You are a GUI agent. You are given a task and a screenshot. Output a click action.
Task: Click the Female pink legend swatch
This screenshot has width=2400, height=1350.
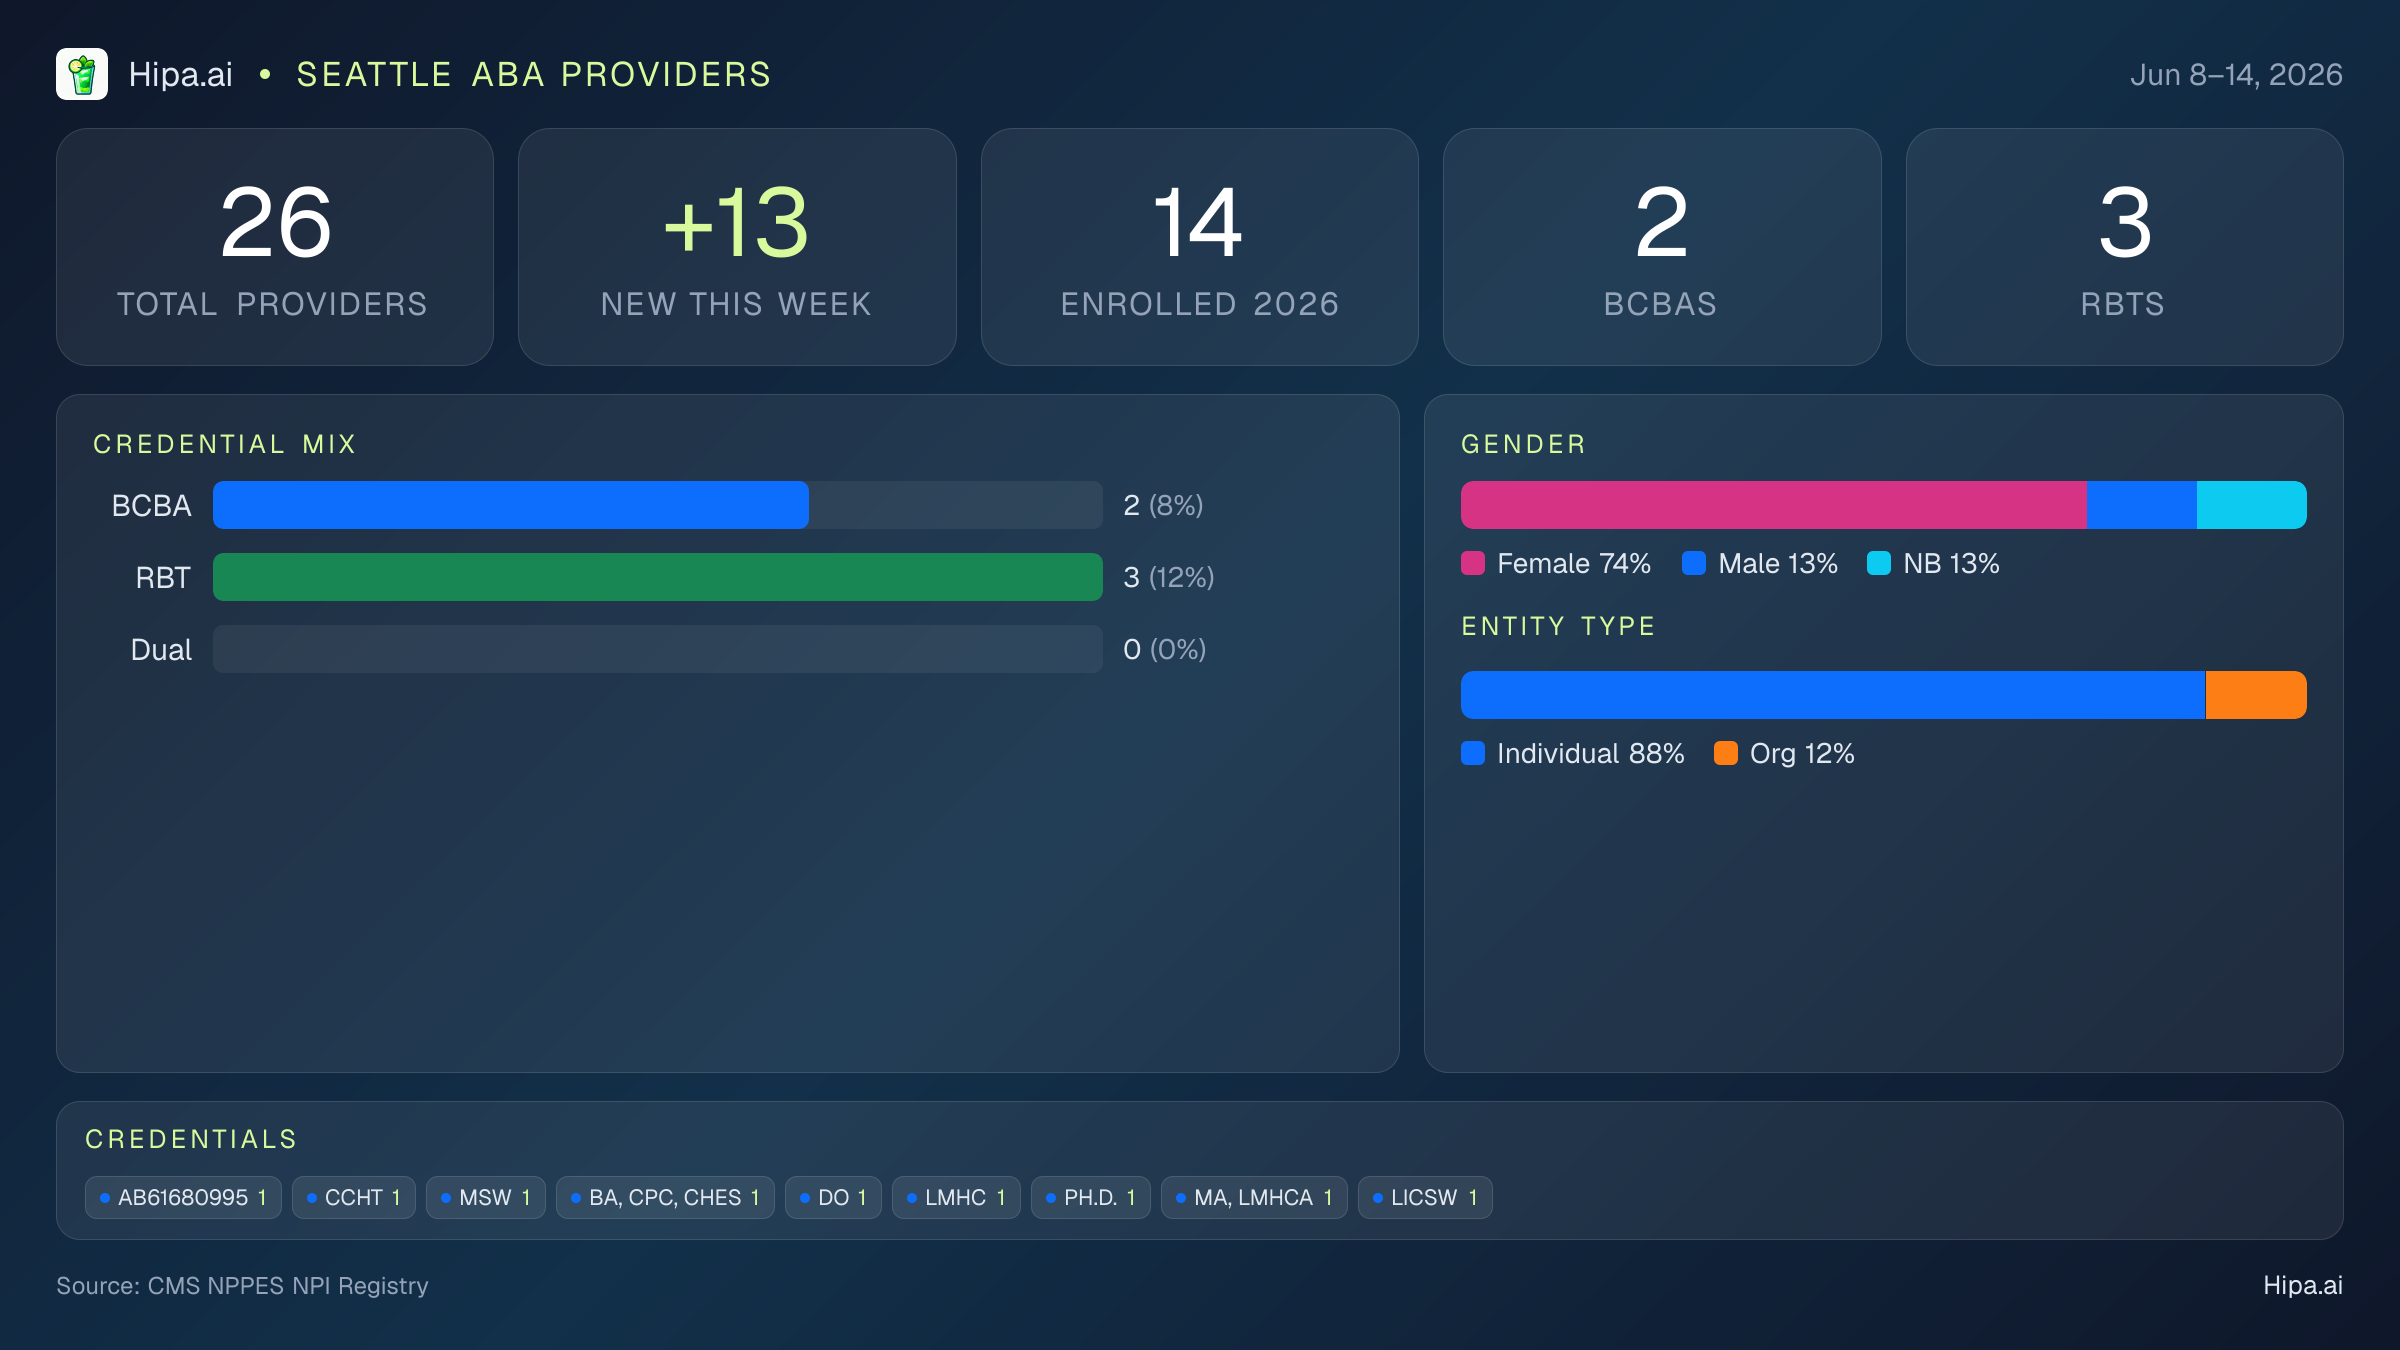point(1473,563)
